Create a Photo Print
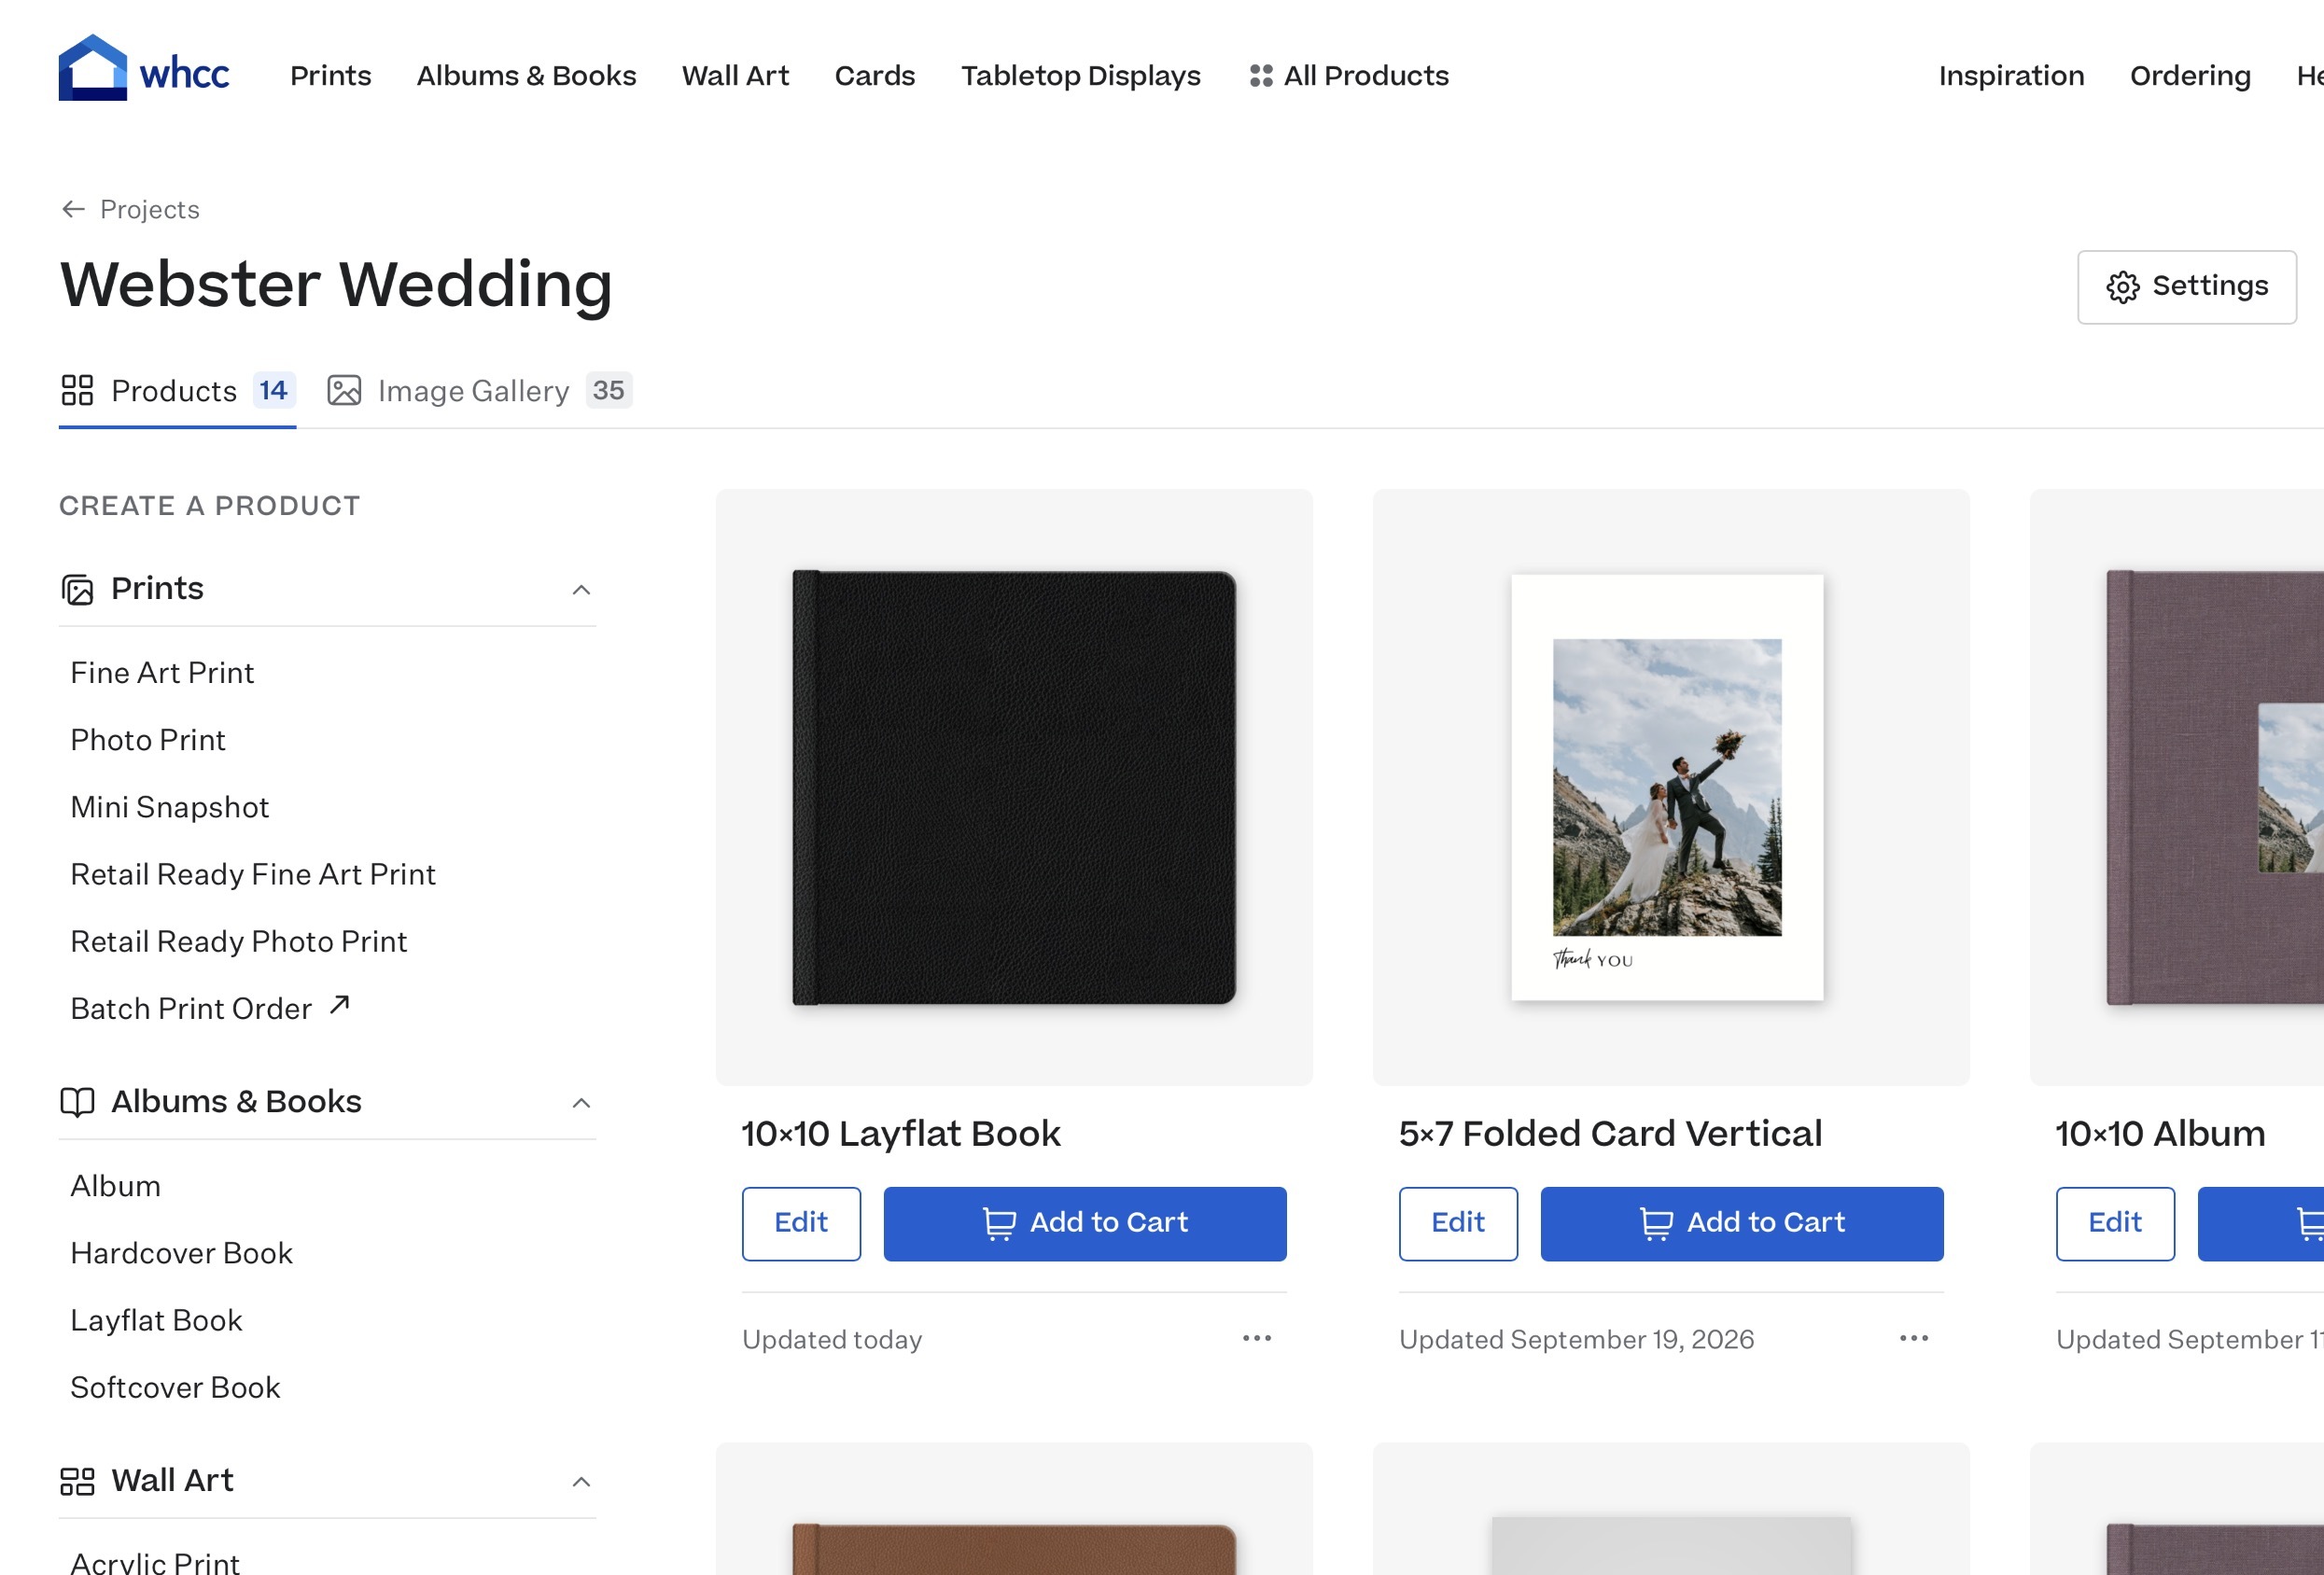This screenshot has width=2324, height=1575. point(148,740)
